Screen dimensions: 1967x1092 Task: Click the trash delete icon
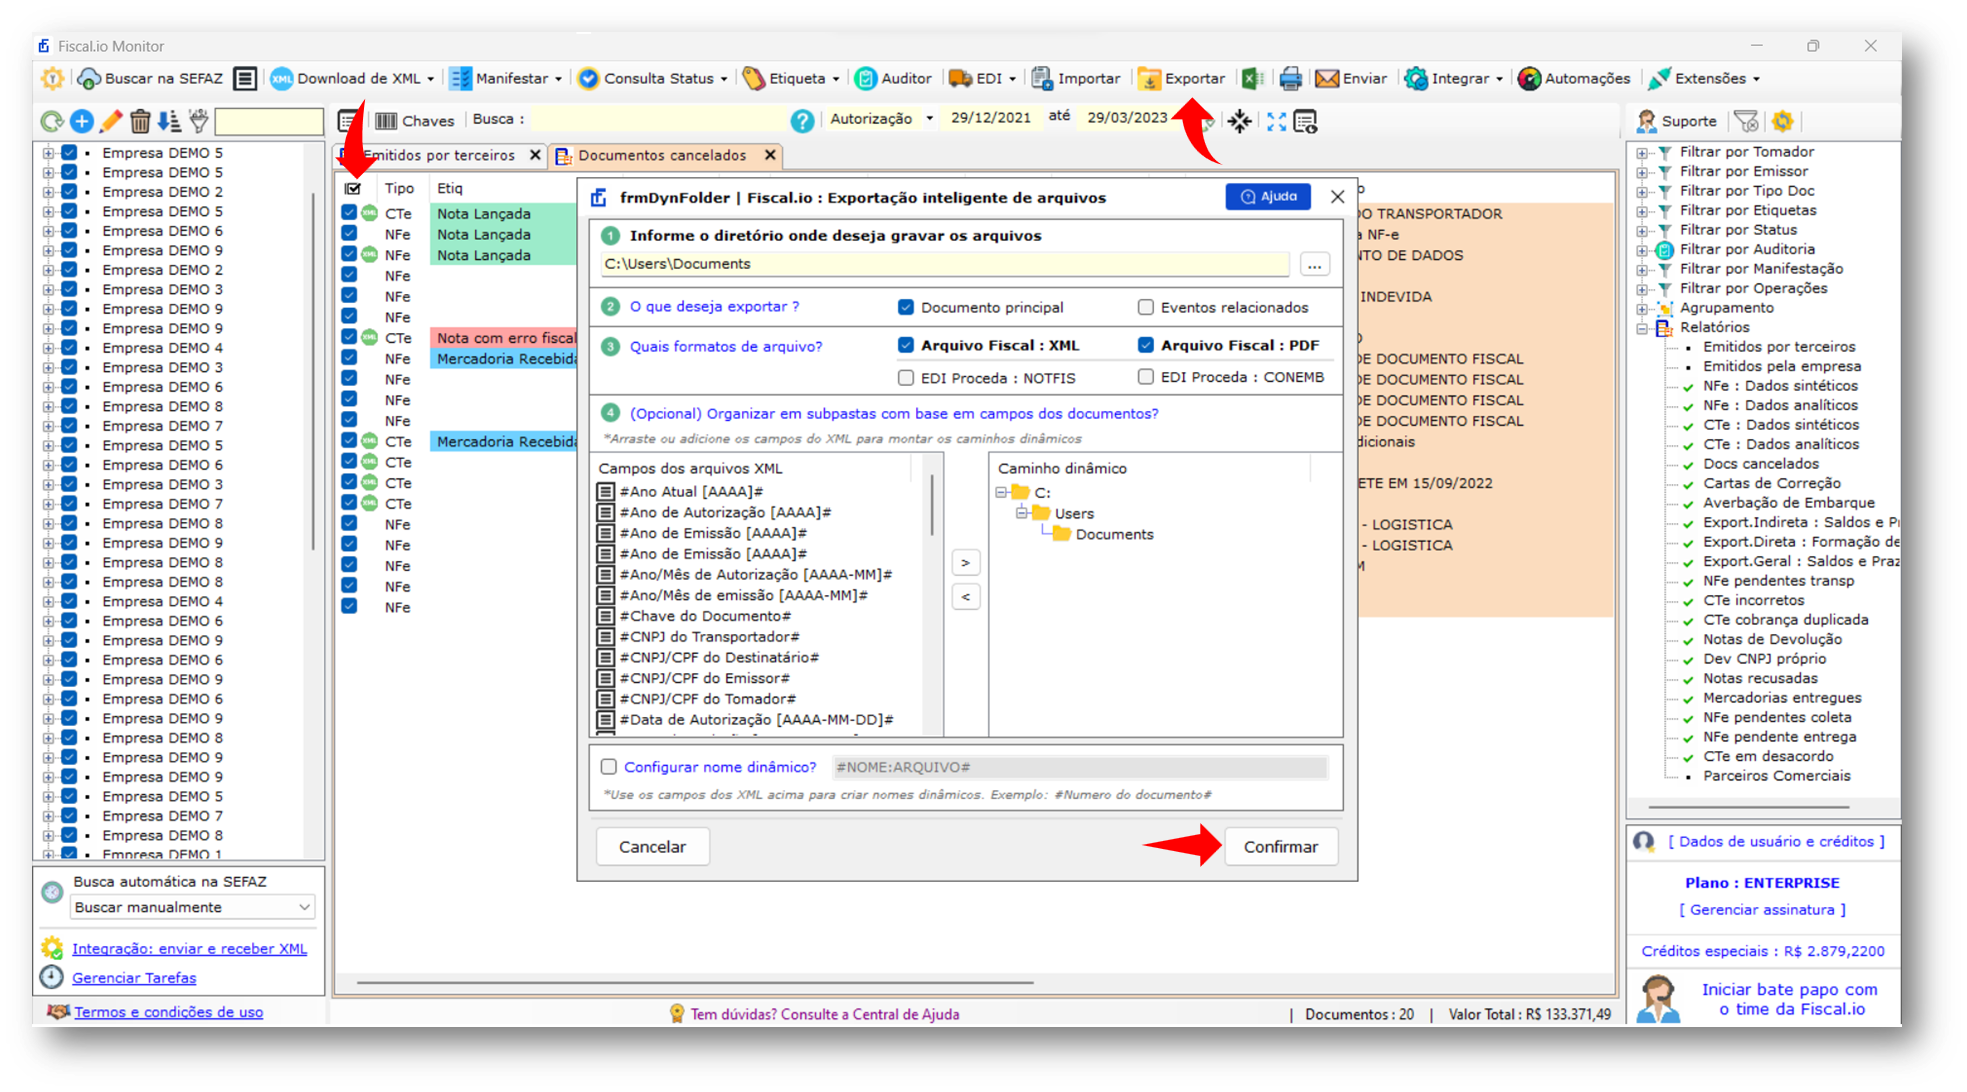(140, 121)
